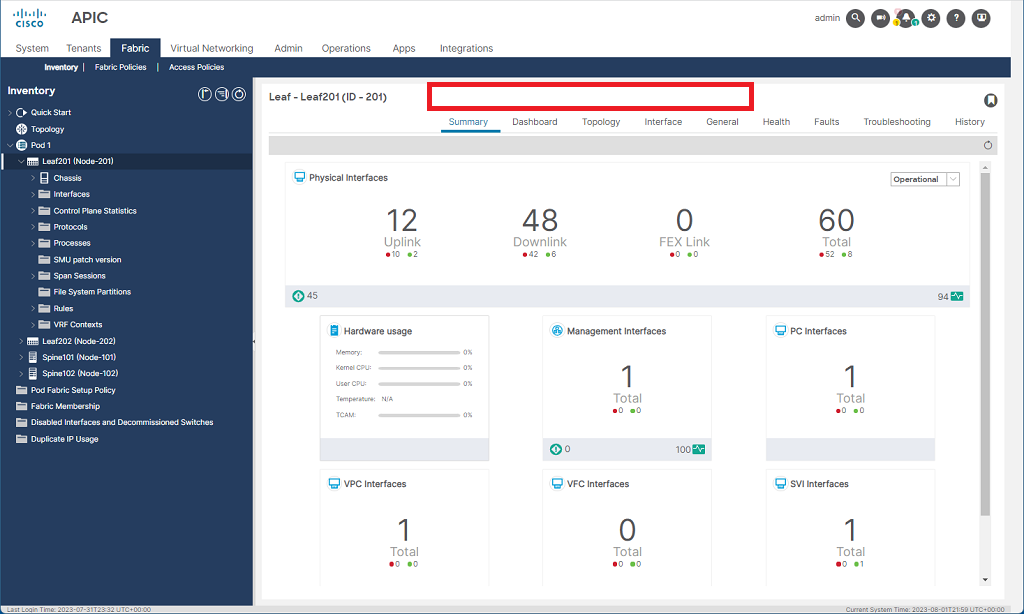Expand the Quick Start node
Viewport: 1024px width, 614px height.
click(x=10, y=112)
